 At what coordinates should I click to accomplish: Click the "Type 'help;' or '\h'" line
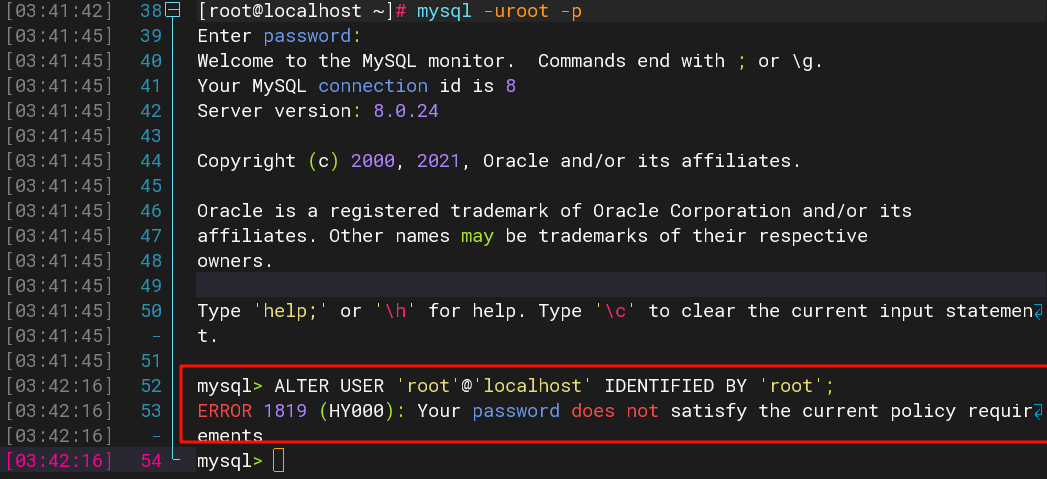[x=620, y=311]
